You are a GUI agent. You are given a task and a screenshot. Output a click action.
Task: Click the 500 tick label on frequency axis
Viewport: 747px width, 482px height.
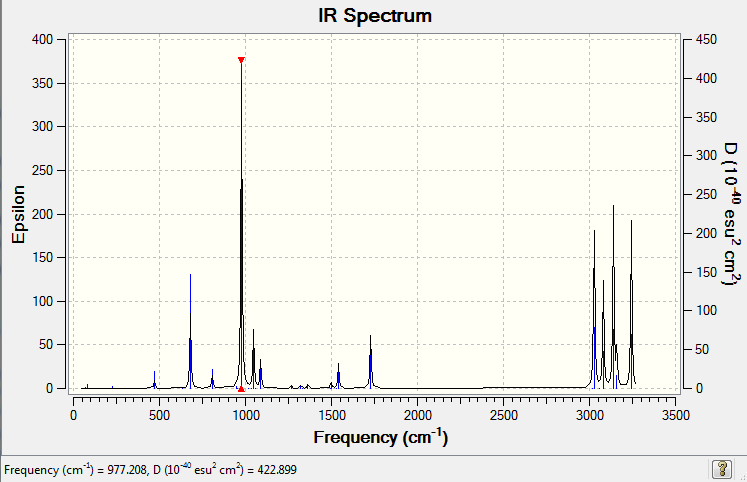point(160,415)
